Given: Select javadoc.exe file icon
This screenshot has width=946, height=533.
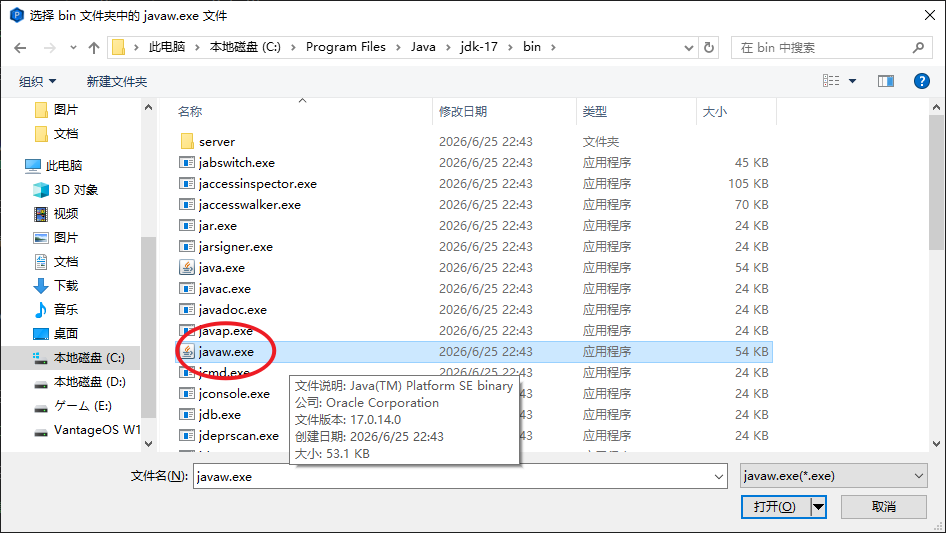Looking at the screenshot, I should [x=187, y=310].
